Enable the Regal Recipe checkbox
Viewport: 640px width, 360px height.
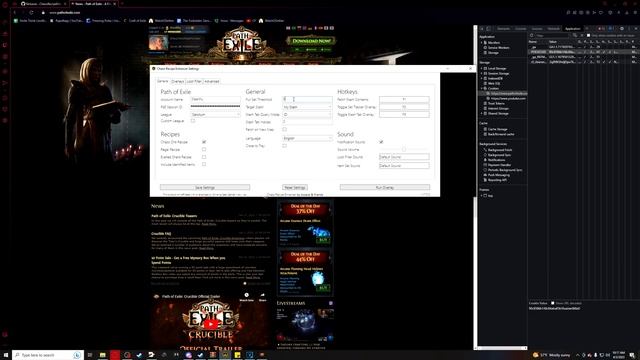point(204,149)
